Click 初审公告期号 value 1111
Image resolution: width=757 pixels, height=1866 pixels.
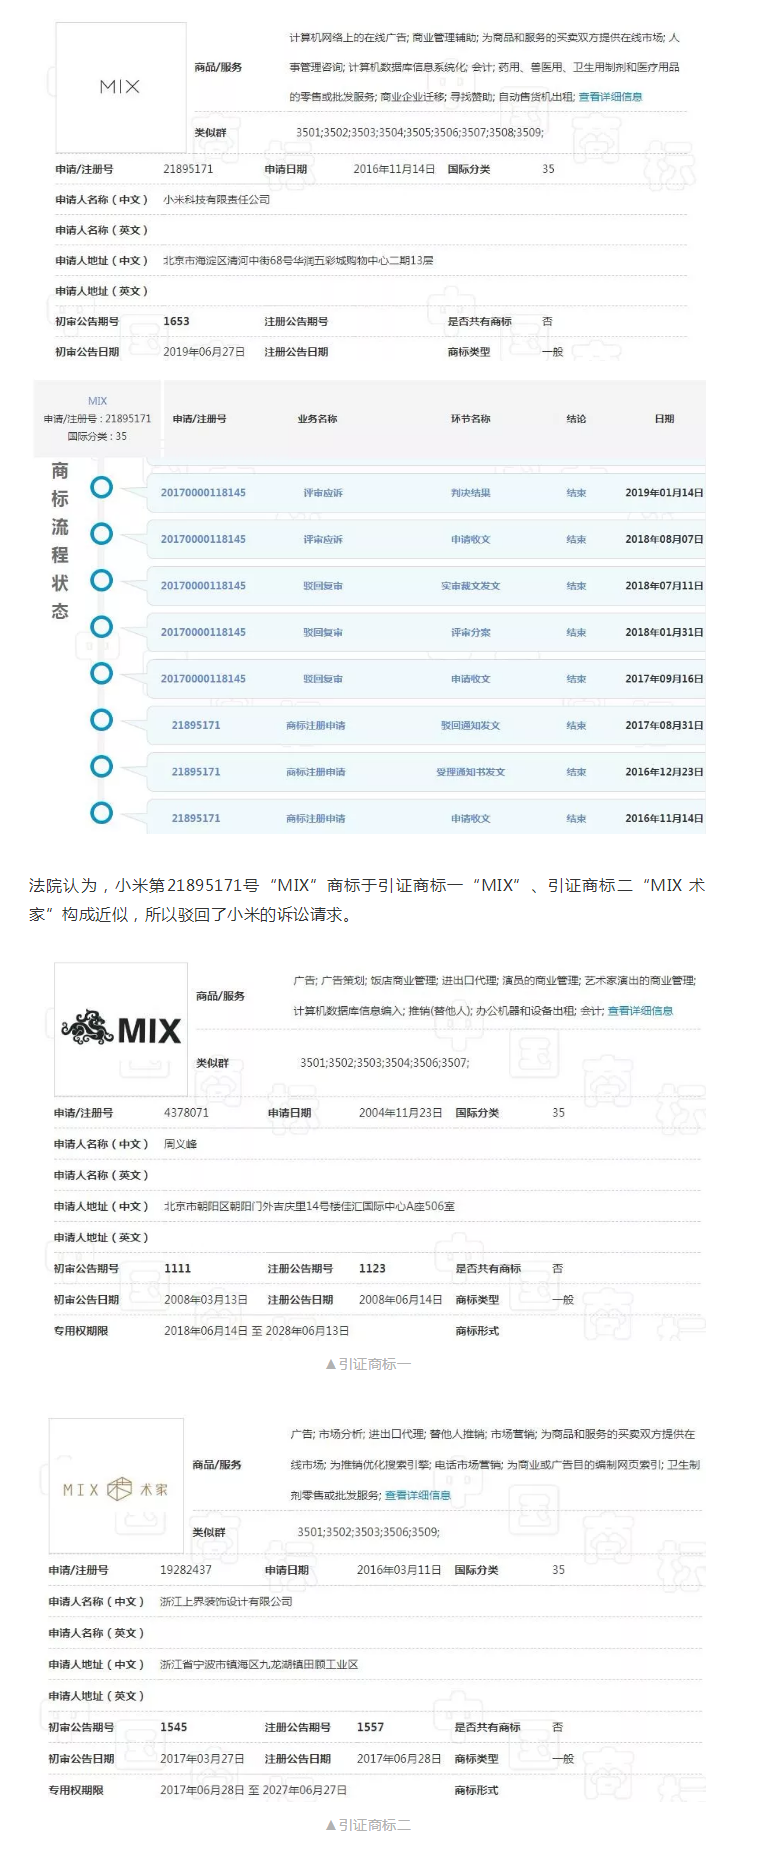pos(177,1268)
